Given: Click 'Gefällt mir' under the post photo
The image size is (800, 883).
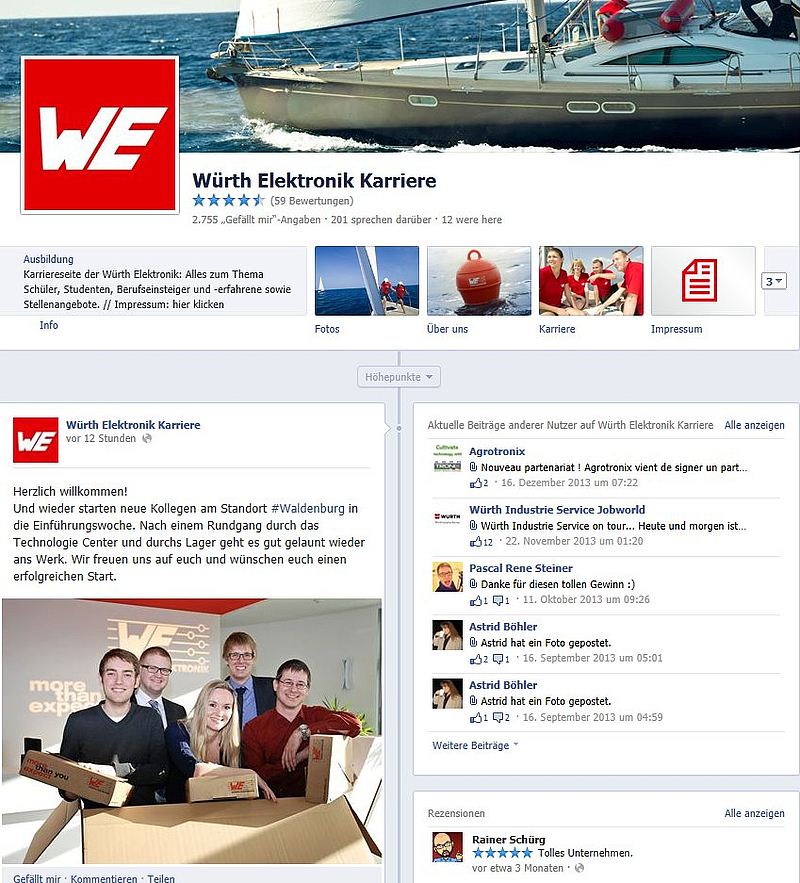Looking at the screenshot, I should [37, 878].
